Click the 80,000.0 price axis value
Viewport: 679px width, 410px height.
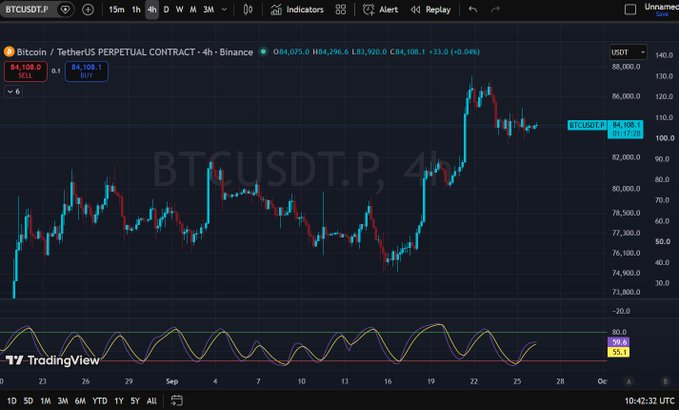click(626, 189)
